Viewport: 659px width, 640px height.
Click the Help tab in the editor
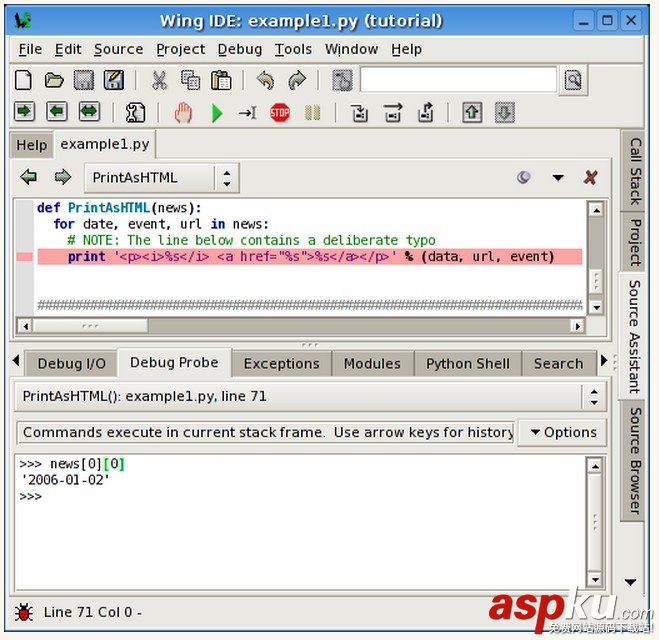[31, 145]
